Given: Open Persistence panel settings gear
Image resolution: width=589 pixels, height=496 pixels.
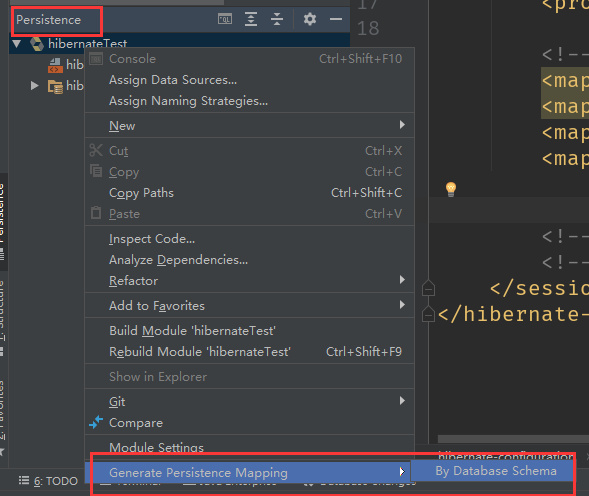Looking at the screenshot, I should (310, 19).
